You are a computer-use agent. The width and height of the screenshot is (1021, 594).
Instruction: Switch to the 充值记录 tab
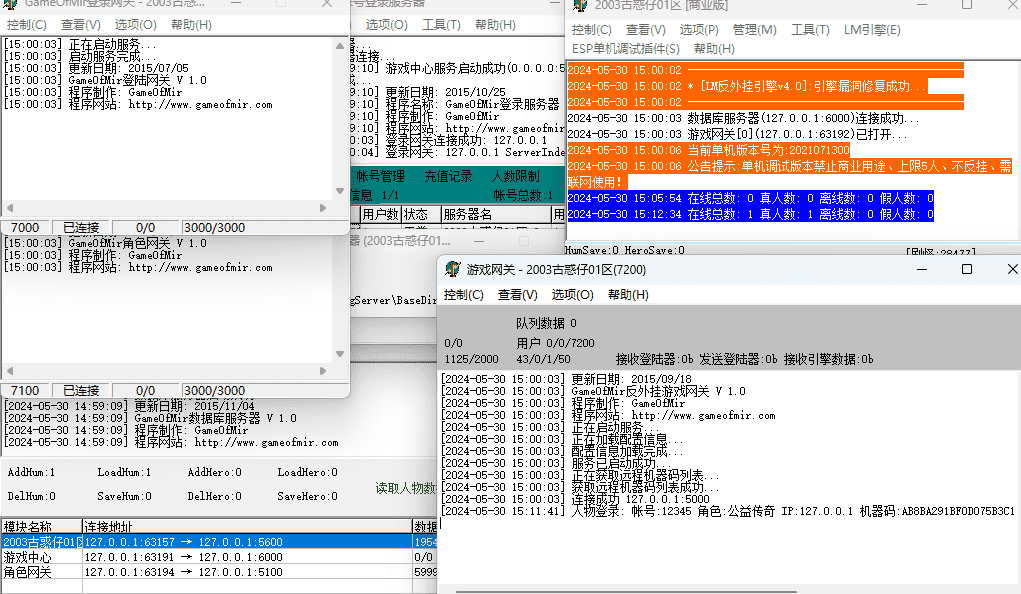tap(448, 177)
